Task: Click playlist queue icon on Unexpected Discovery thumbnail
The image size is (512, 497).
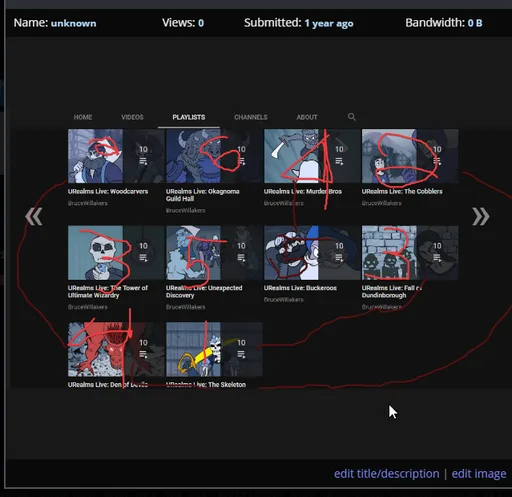Action: click(x=241, y=258)
